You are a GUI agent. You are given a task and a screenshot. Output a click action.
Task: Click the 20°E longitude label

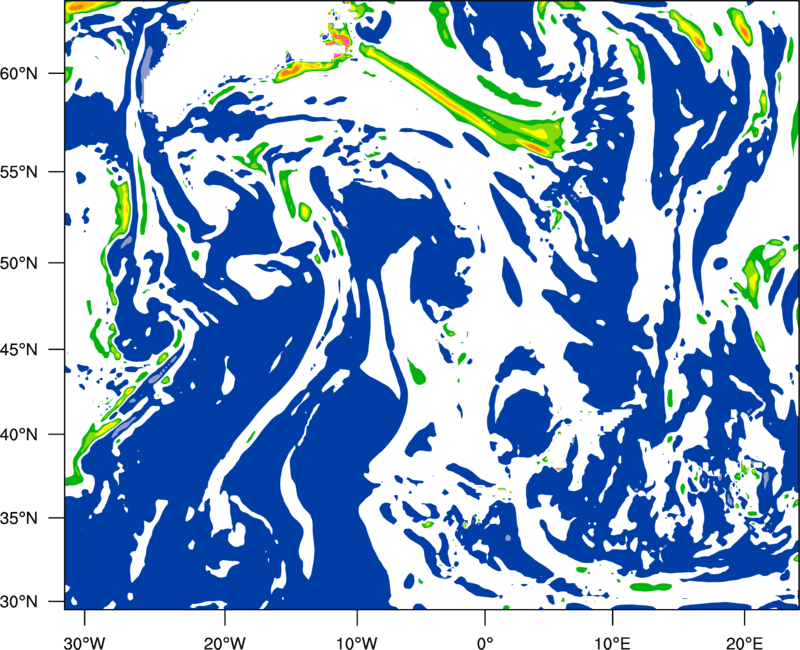coord(744,643)
